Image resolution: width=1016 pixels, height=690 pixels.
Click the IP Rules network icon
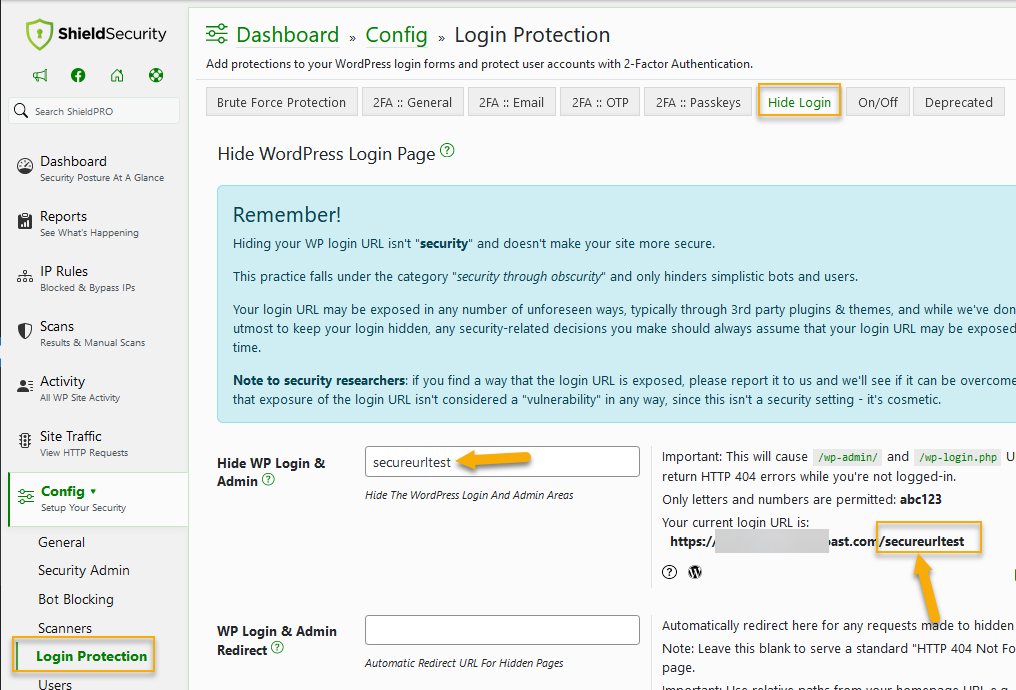point(25,277)
